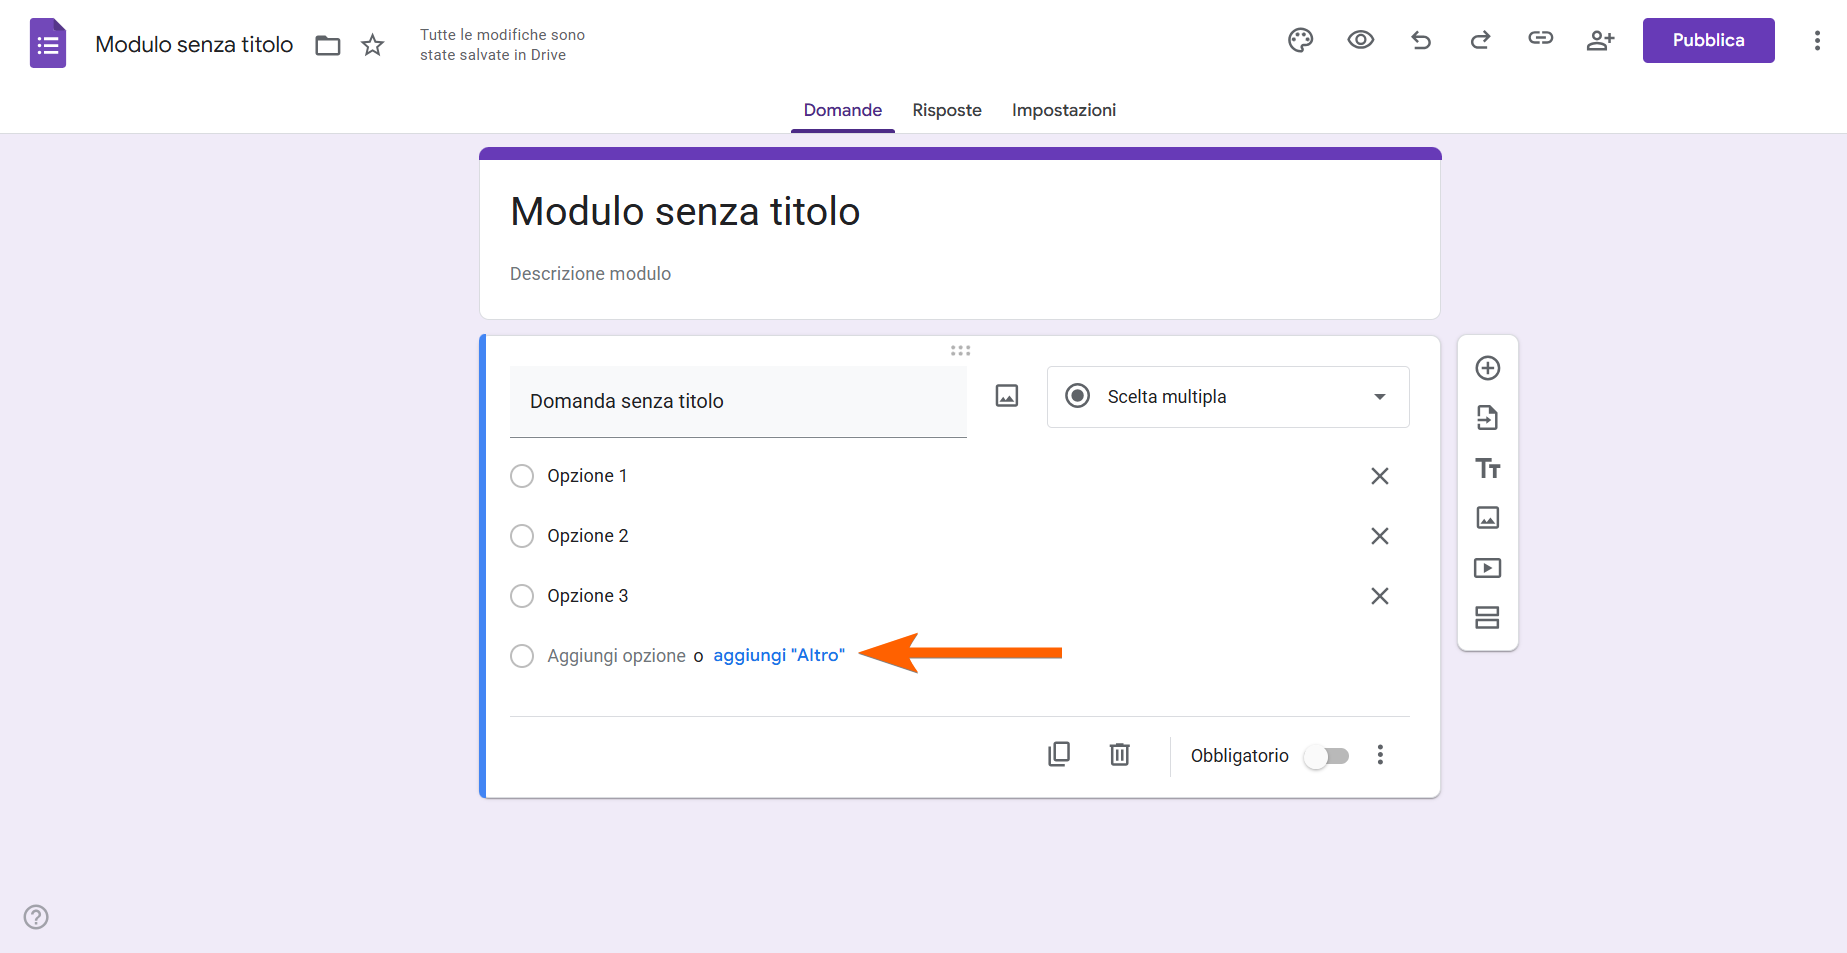Toggle the Obbligatorio switch
Viewport: 1847px width, 953px height.
[1327, 756]
